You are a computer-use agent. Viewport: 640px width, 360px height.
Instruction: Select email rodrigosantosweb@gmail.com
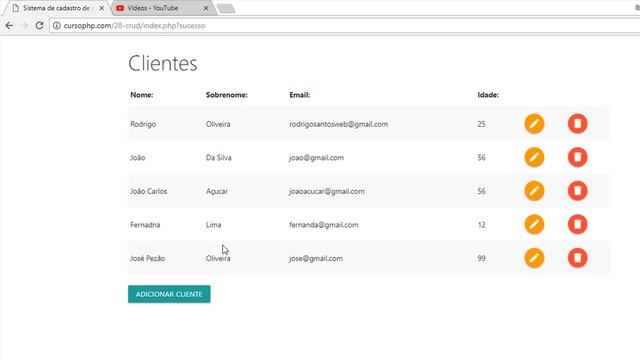pos(338,124)
